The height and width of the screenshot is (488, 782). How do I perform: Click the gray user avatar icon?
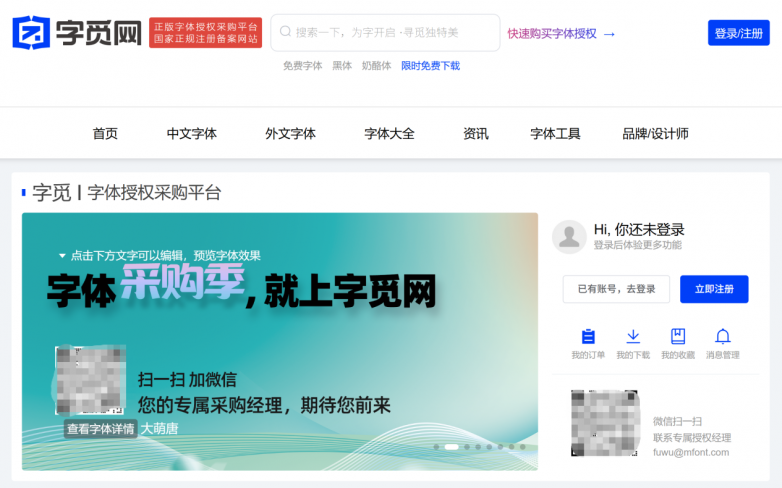tap(569, 237)
